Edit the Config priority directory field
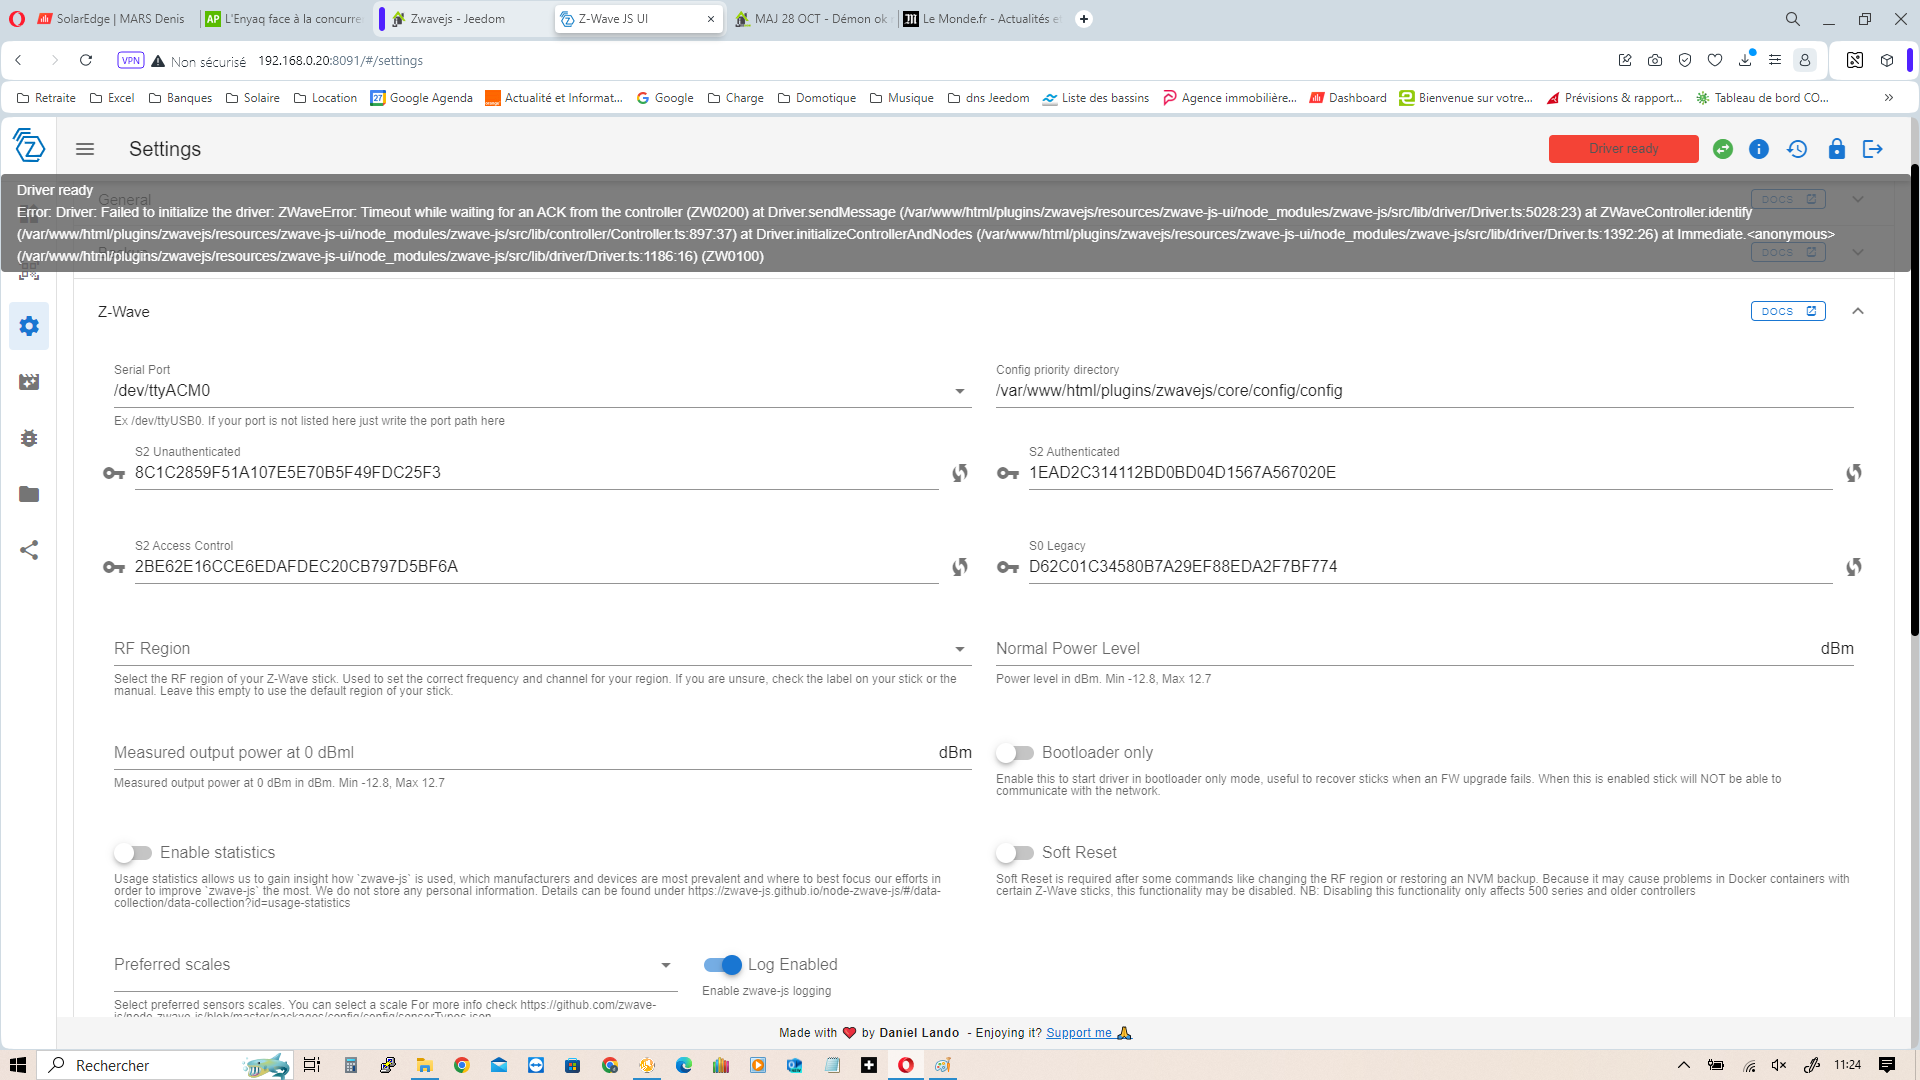 click(1424, 391)
